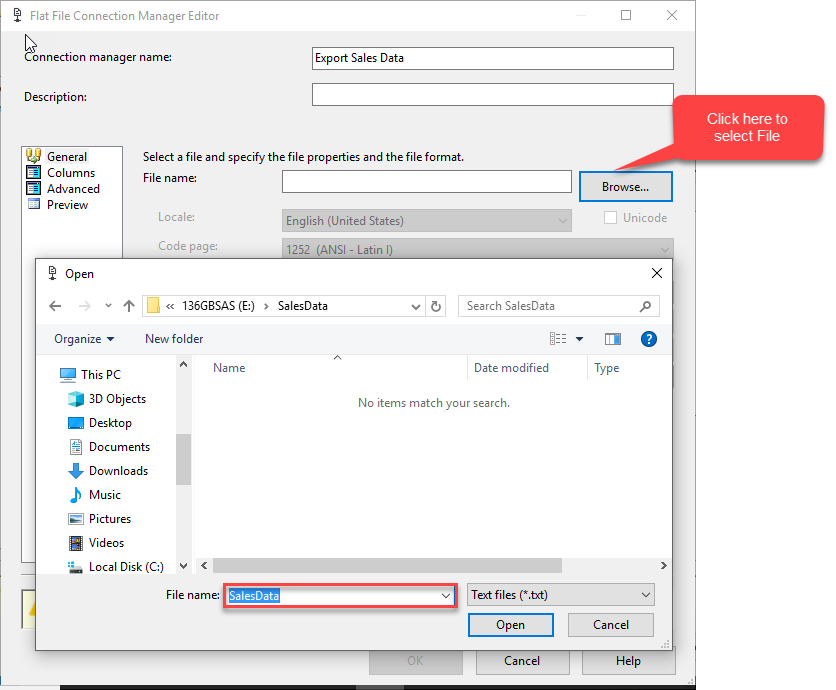The image size is (836, 690).
Task: Cancel the Flat File Connection Manager Editor
Action: coord(522,661)
